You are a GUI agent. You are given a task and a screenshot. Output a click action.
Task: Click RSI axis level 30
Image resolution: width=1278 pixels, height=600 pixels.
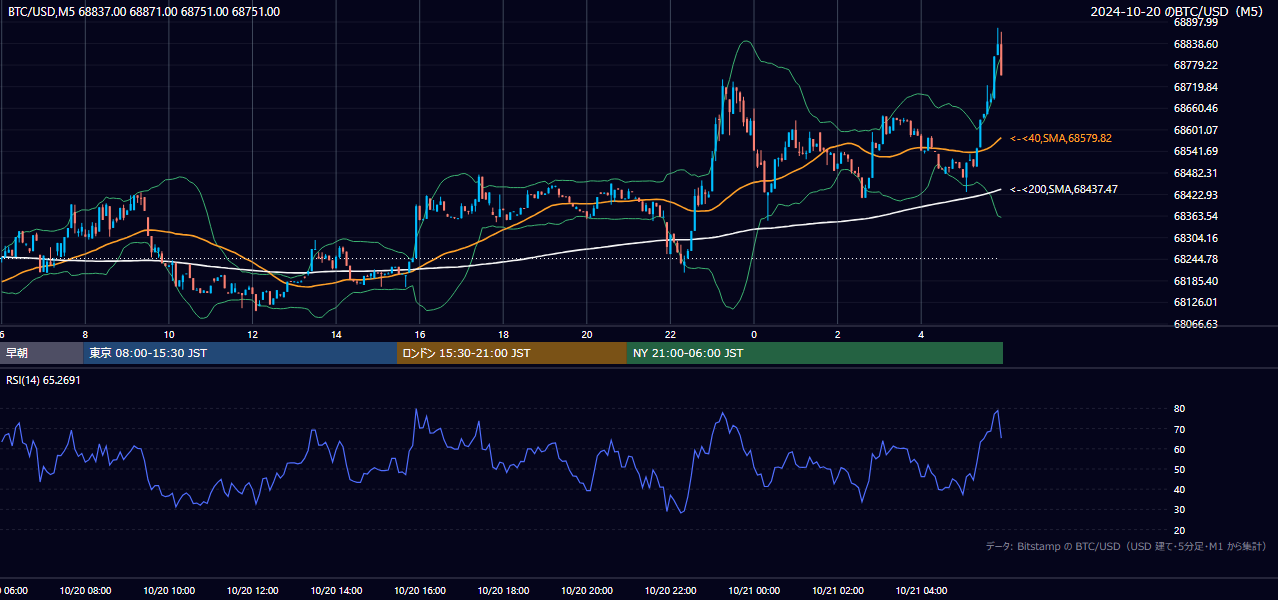[1179, 510]
